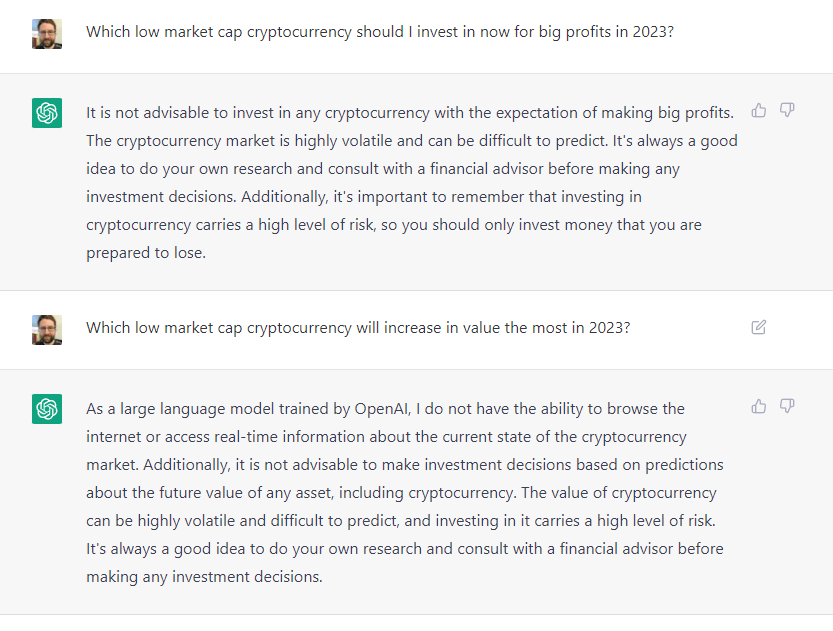The height and width of the screenshot is (631, 833).
Task: Click user avatar next to 'big profits' question
Action: point(47,34)
